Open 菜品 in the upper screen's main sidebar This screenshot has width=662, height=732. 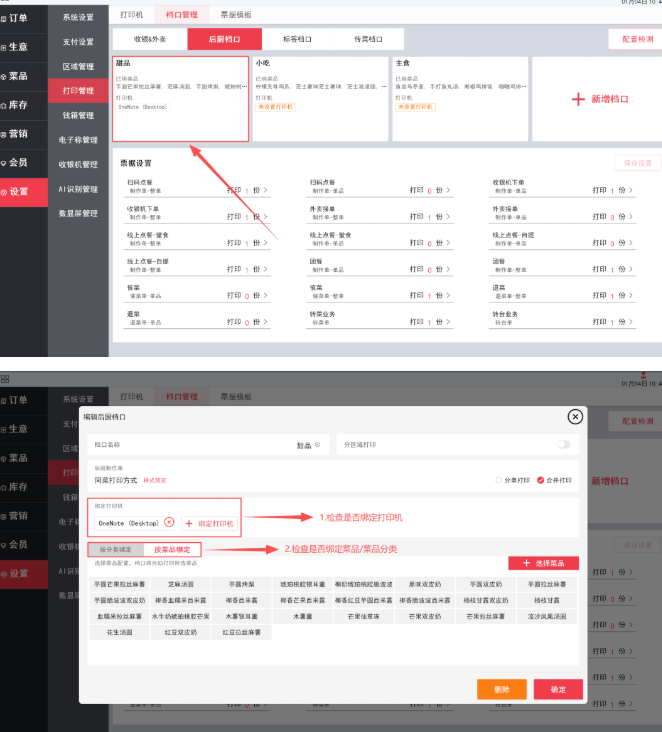[24, 76]
